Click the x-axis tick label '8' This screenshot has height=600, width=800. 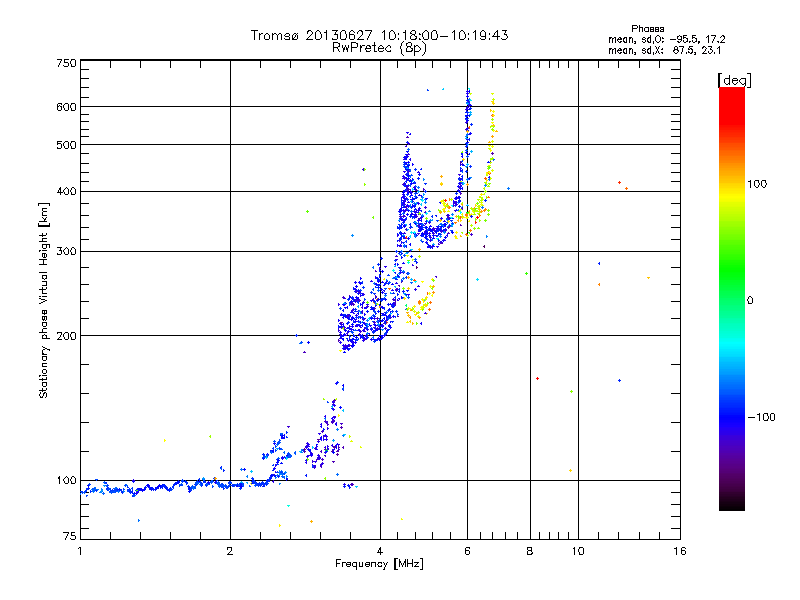point(530,551)
